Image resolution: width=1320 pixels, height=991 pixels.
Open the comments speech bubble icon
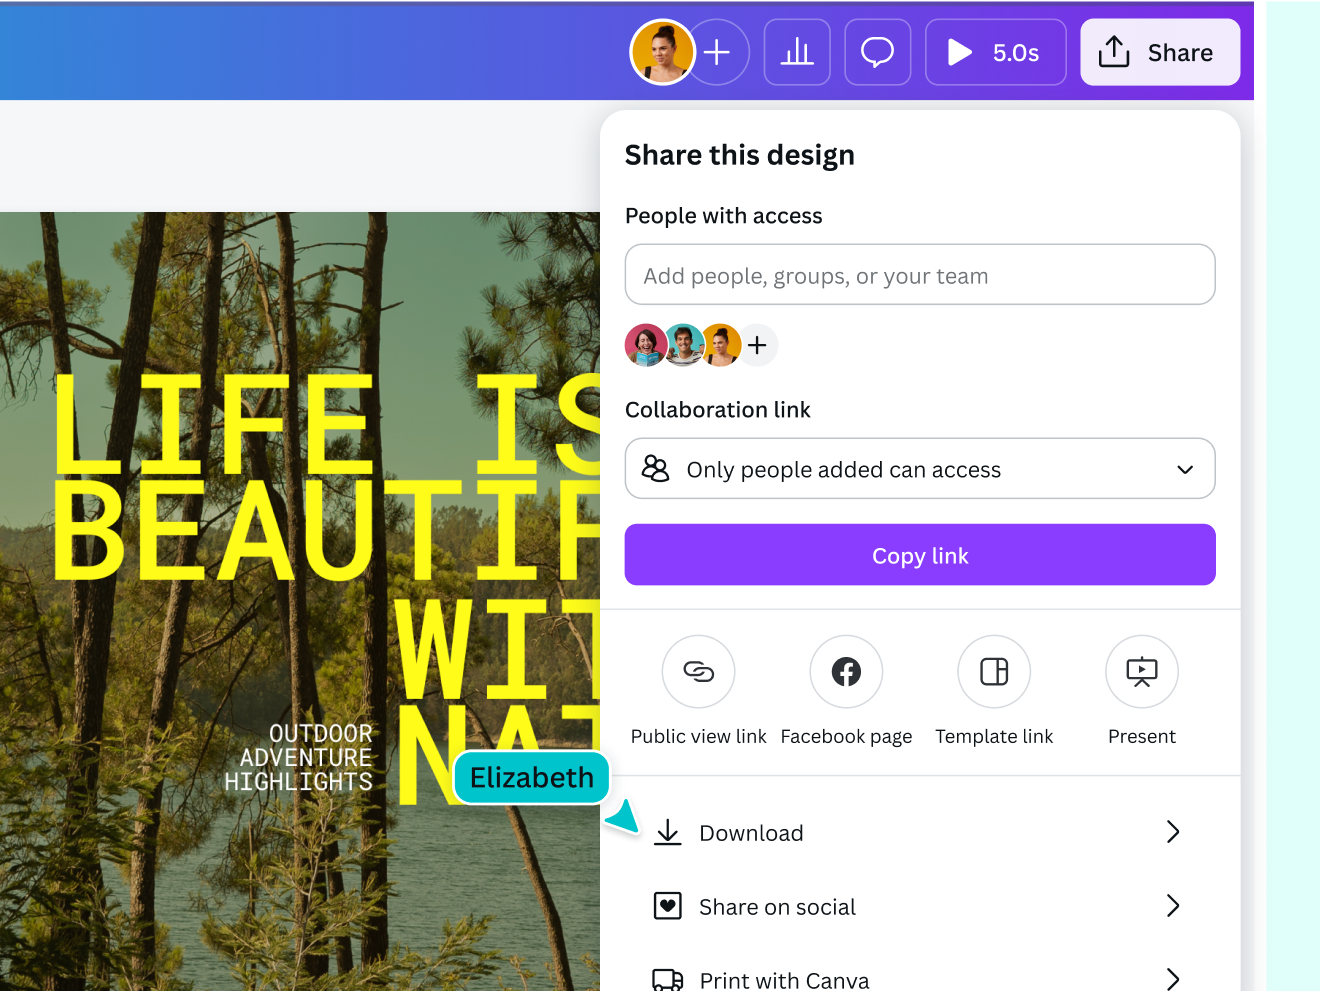point(877,52)
